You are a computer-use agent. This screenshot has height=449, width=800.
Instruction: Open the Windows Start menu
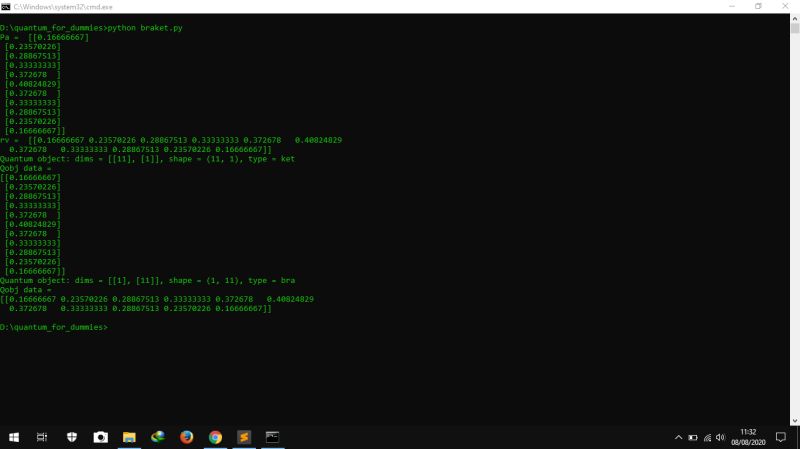(x=14, y=437)
